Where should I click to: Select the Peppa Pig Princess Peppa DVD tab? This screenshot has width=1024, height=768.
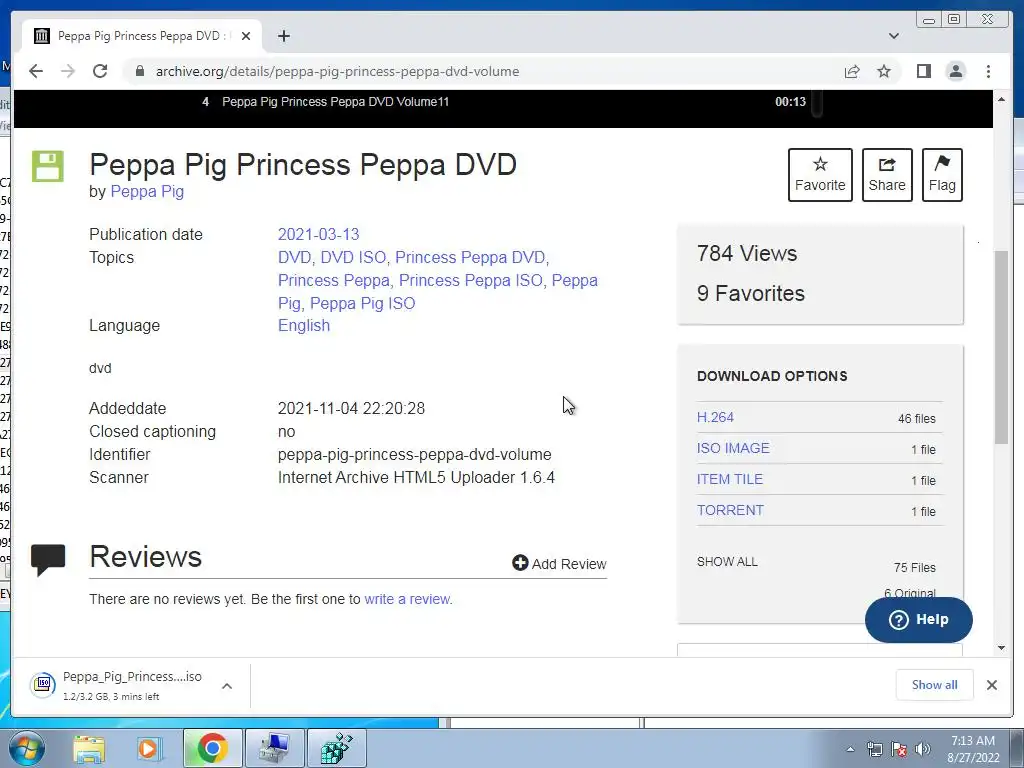pos(142,36)
